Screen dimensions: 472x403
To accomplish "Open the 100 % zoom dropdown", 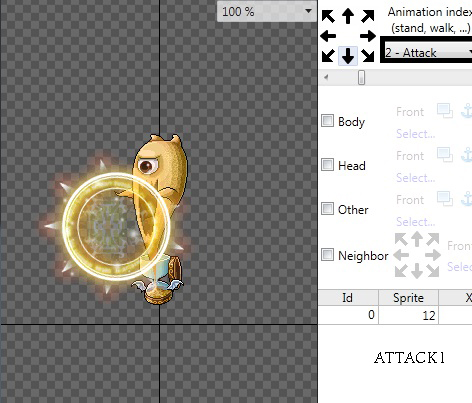I will [267, 12].
